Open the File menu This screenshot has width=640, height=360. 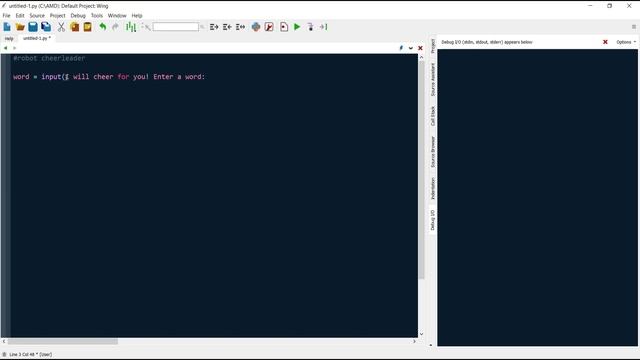(x=7, y=16)
